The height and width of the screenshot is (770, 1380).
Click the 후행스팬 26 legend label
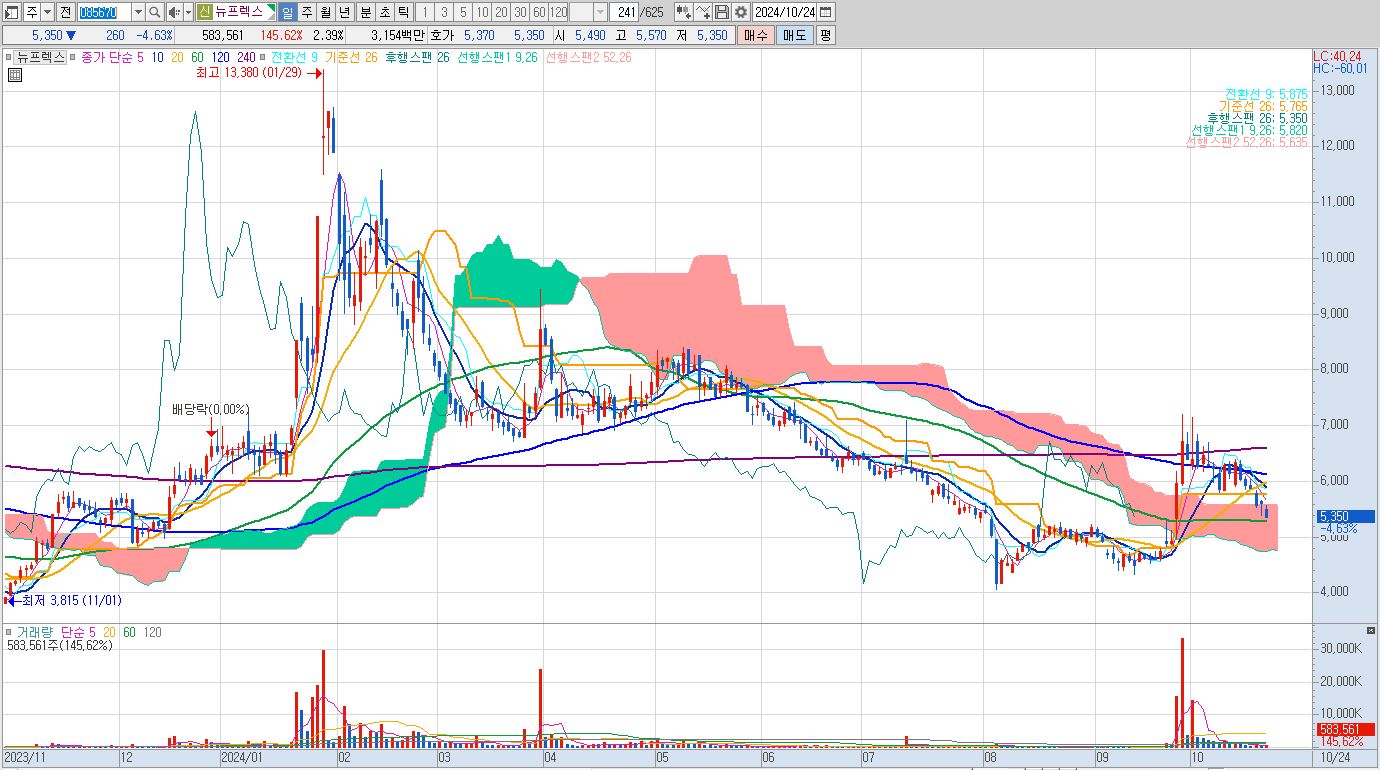(416, 58)
